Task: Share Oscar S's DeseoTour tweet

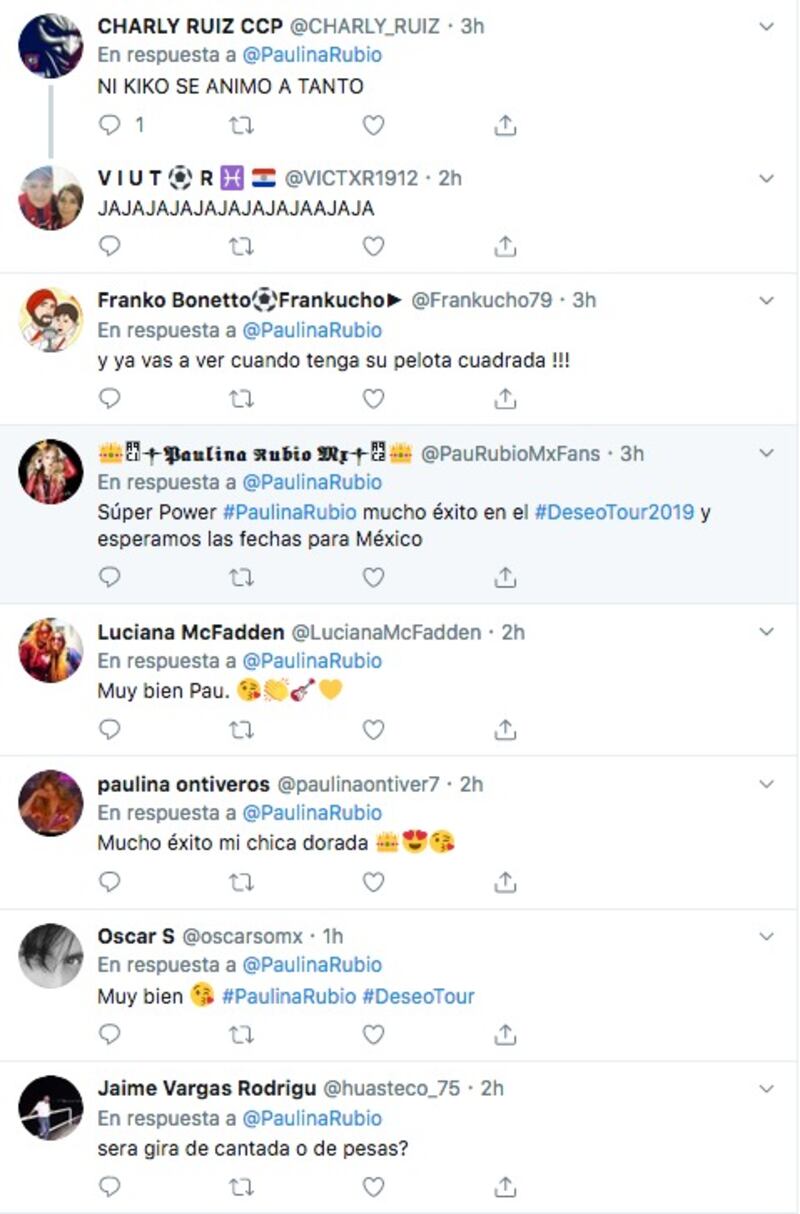Action: pos(506,1034)
